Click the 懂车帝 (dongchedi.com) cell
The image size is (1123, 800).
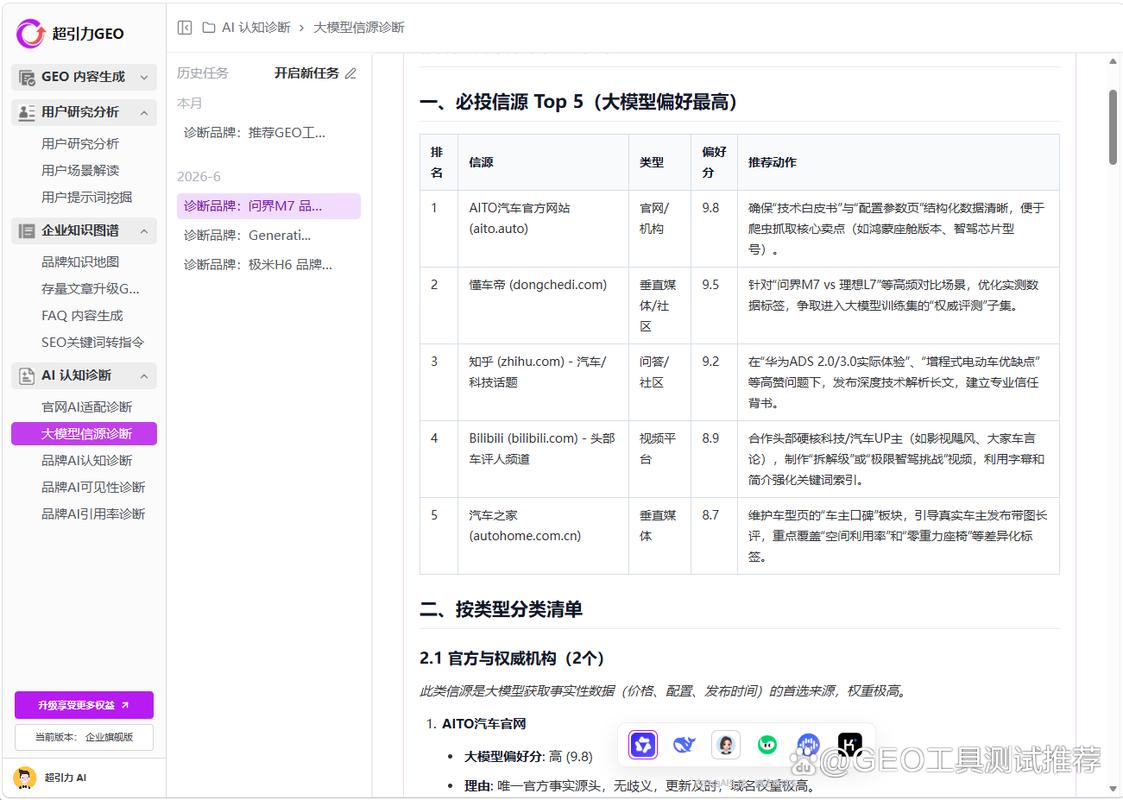[543, 306]
